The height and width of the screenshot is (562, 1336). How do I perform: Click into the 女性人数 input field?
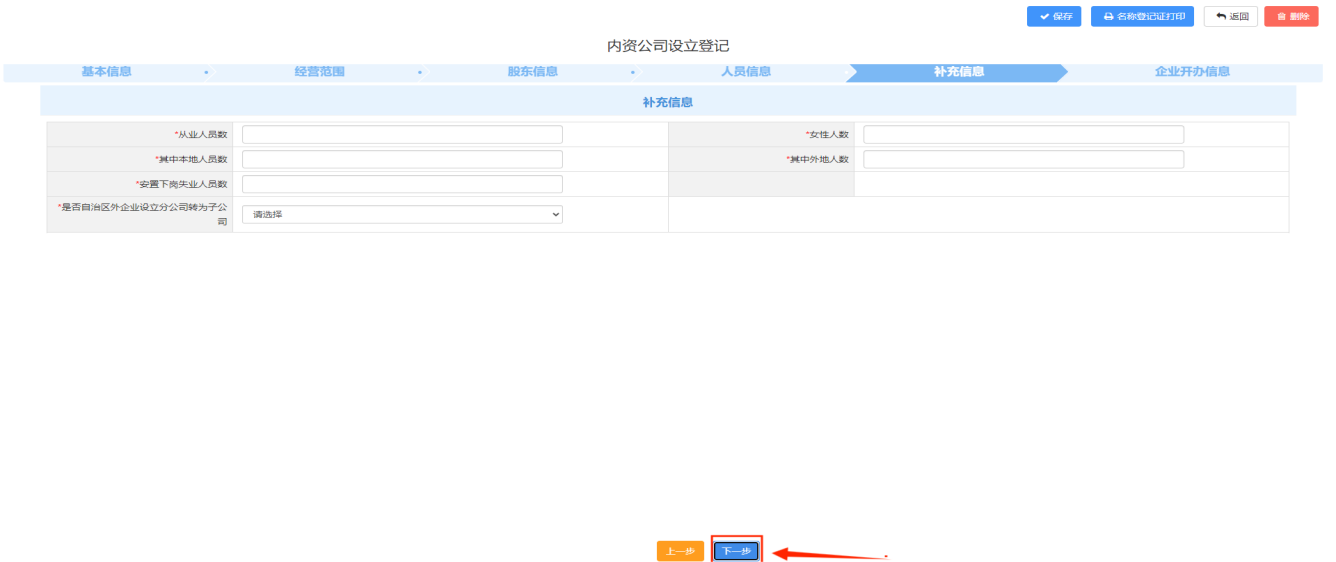(x=1023, y=134)
